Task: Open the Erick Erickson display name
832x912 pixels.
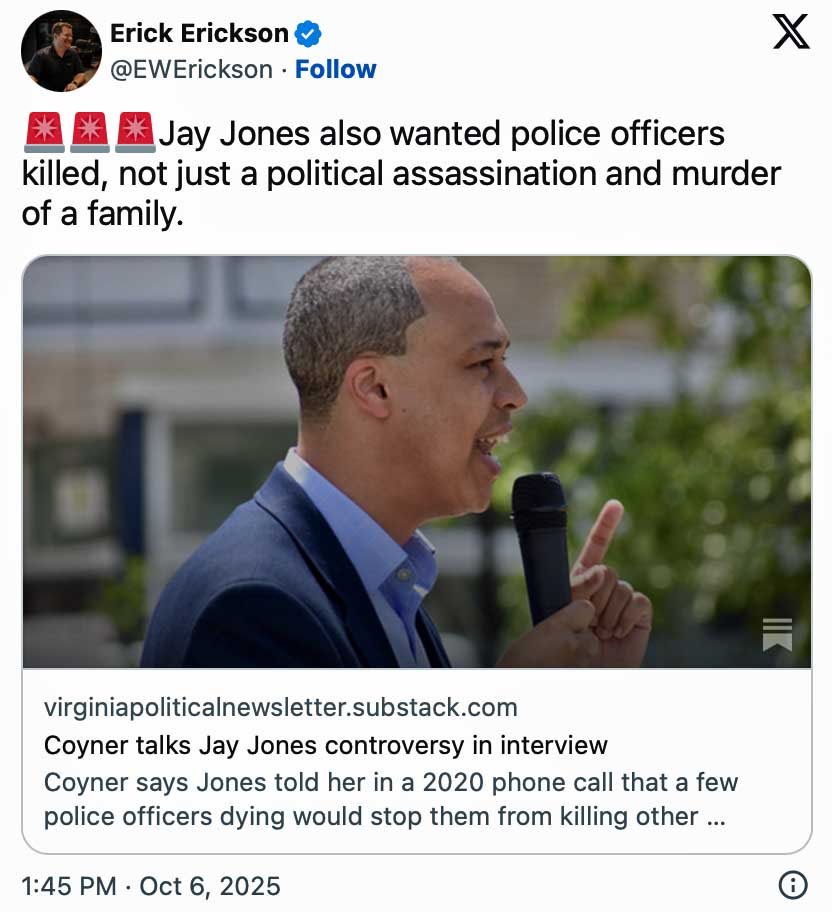Action: point(199,34)
